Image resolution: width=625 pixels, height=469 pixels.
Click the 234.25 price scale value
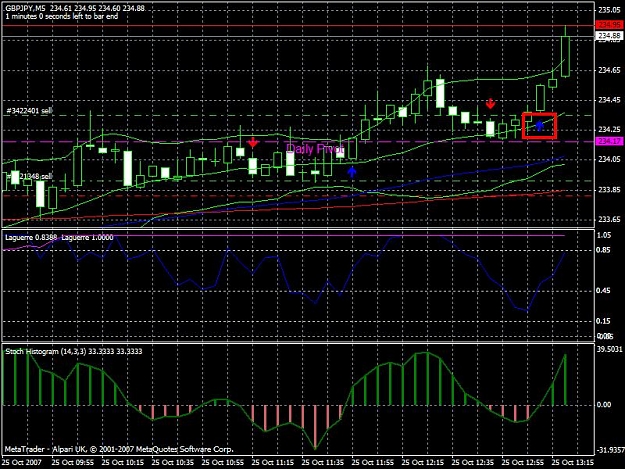[609, 130]
